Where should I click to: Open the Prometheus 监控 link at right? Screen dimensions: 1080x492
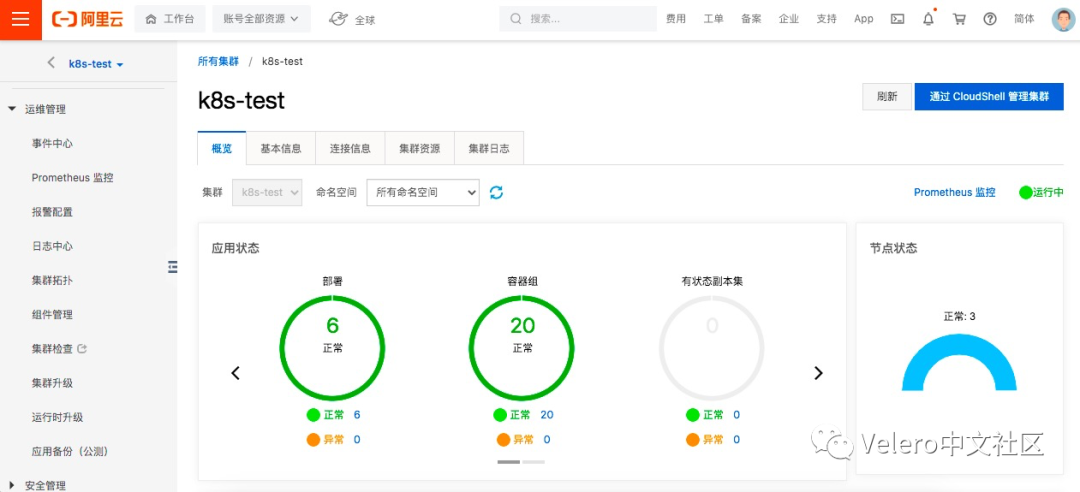click(x=955, y=192)
